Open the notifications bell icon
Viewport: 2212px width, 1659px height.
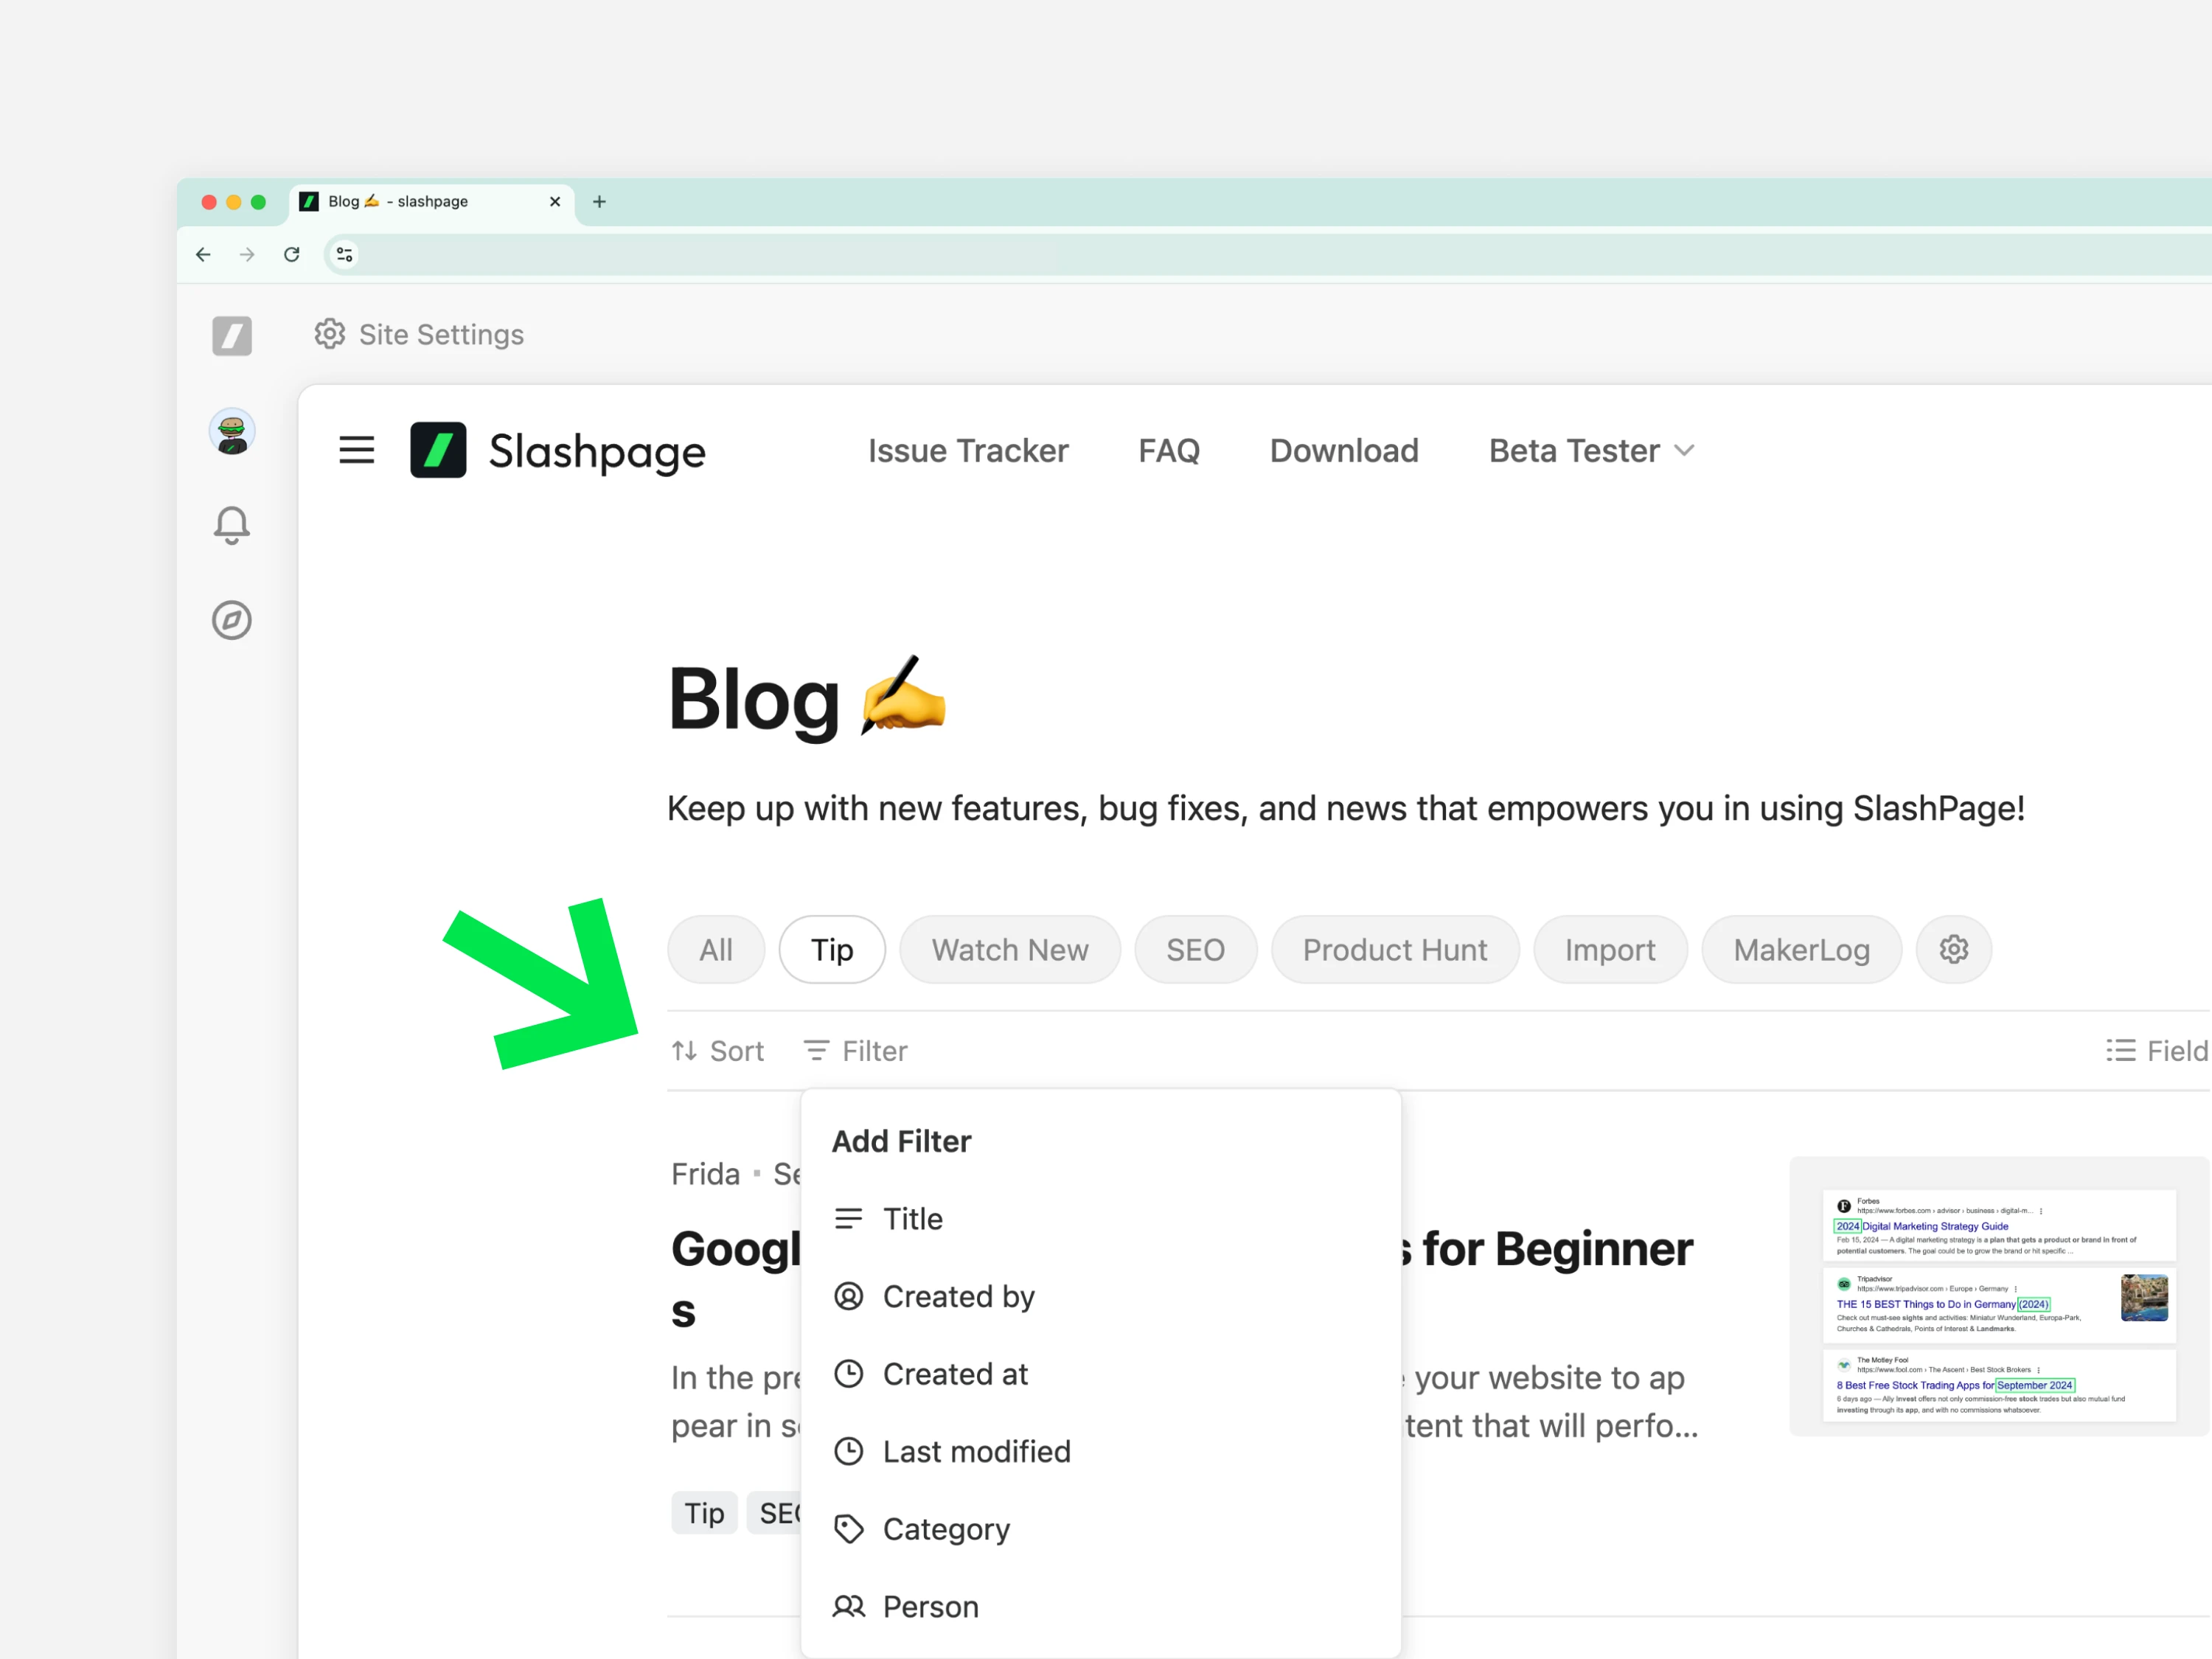click(232, 525)
